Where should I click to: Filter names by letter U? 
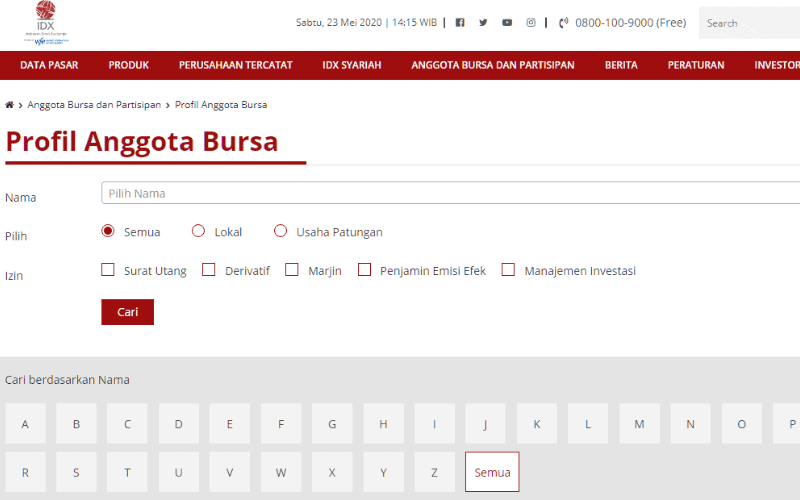point(179,472)
